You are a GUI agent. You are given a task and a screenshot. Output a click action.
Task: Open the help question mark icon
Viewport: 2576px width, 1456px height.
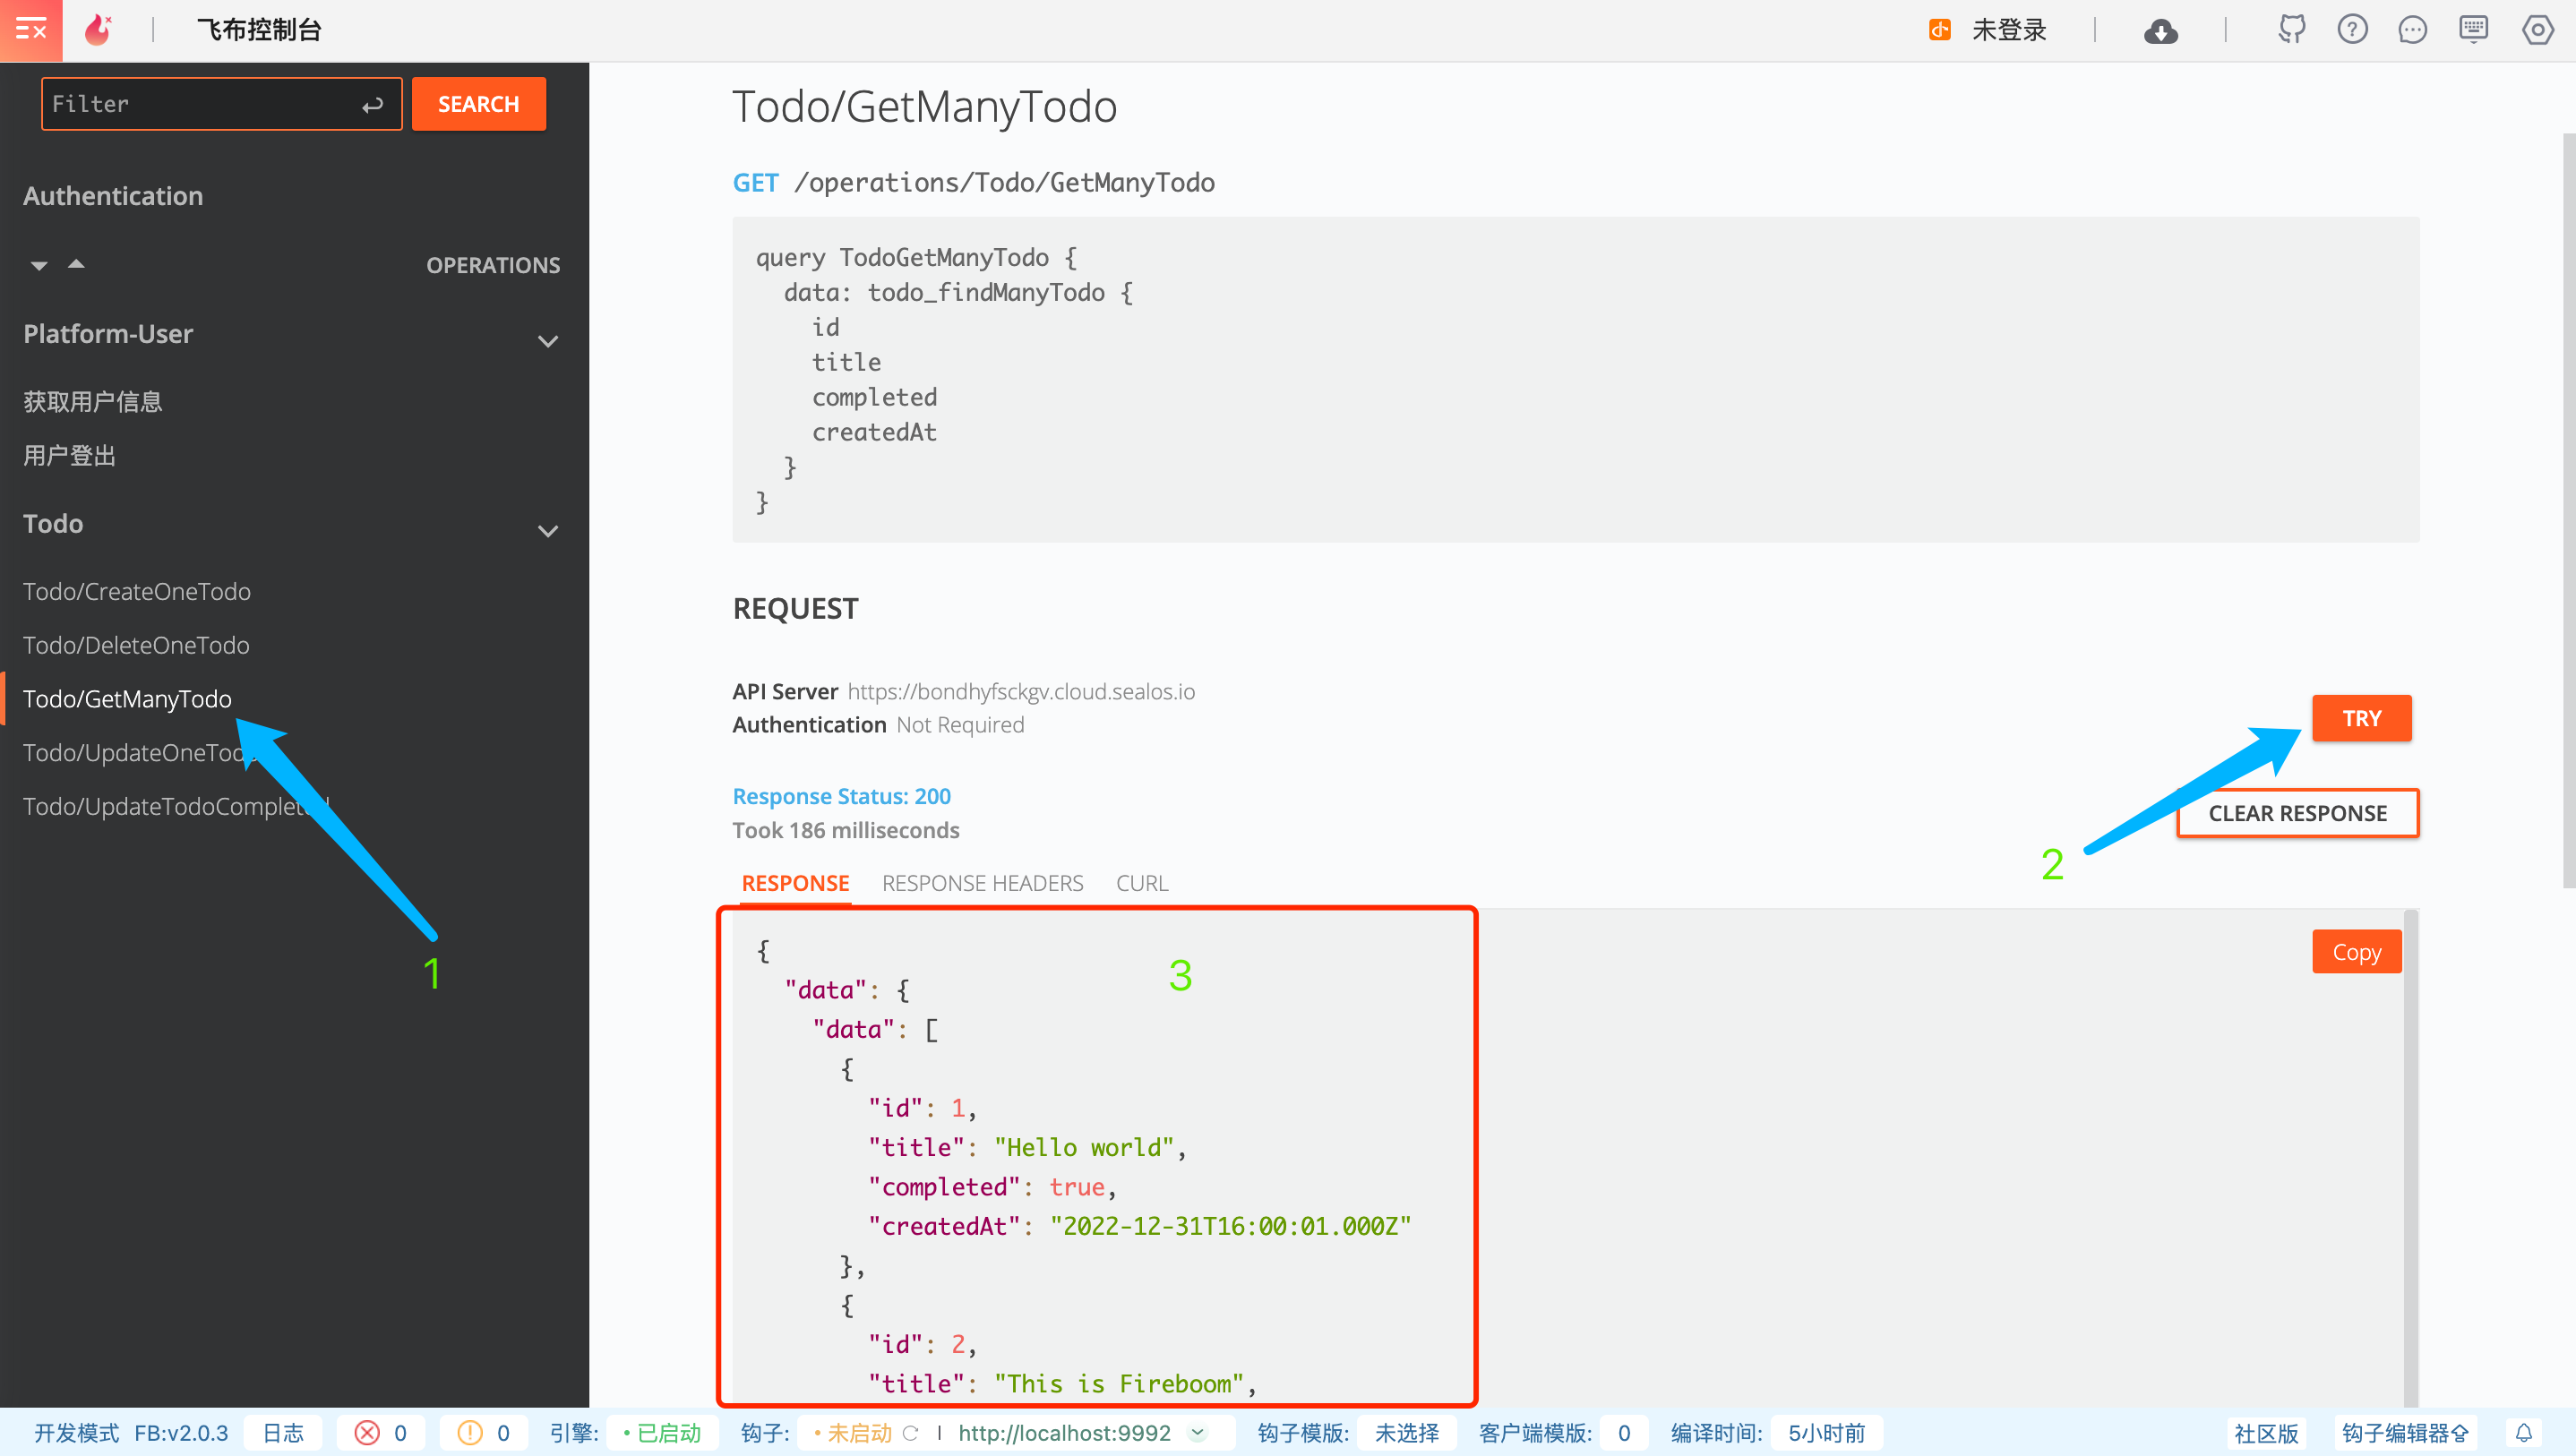[x=2352, y=30]
